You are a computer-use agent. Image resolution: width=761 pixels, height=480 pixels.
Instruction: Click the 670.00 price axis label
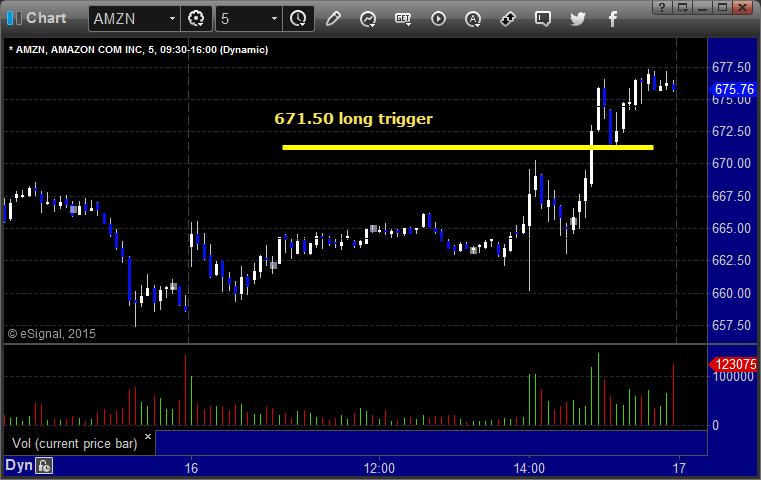(731, 164)
